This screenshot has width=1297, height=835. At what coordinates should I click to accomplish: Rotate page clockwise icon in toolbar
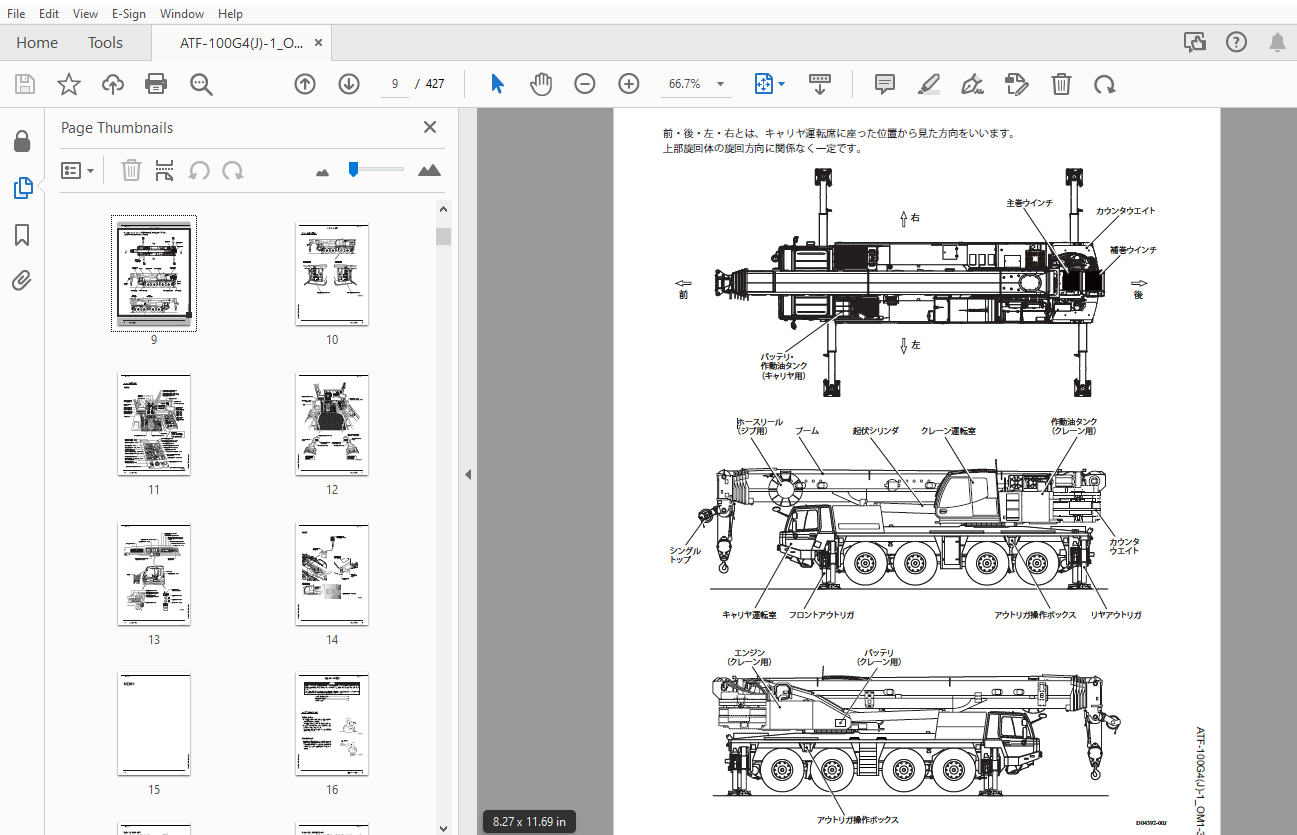coord(1105,84)
